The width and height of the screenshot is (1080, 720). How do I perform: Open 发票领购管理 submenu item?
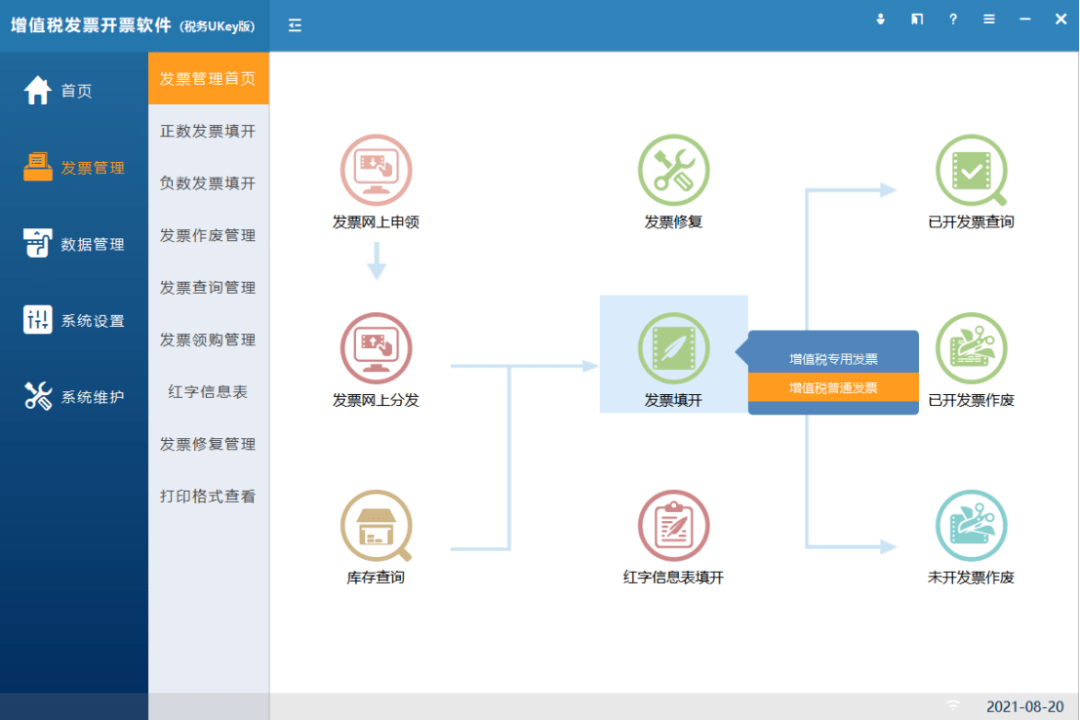click(x=208, y=340)
